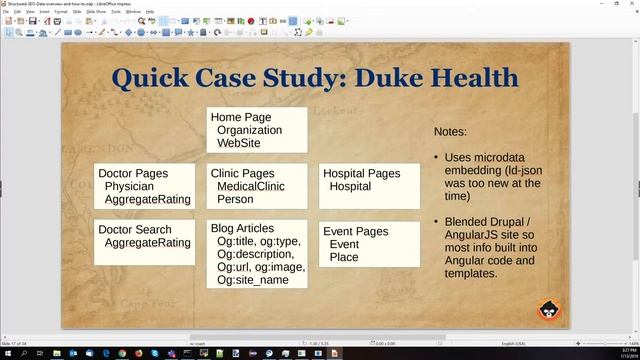
Task: Open the Fill Color dropdown arrow
Action: [49, 33]
